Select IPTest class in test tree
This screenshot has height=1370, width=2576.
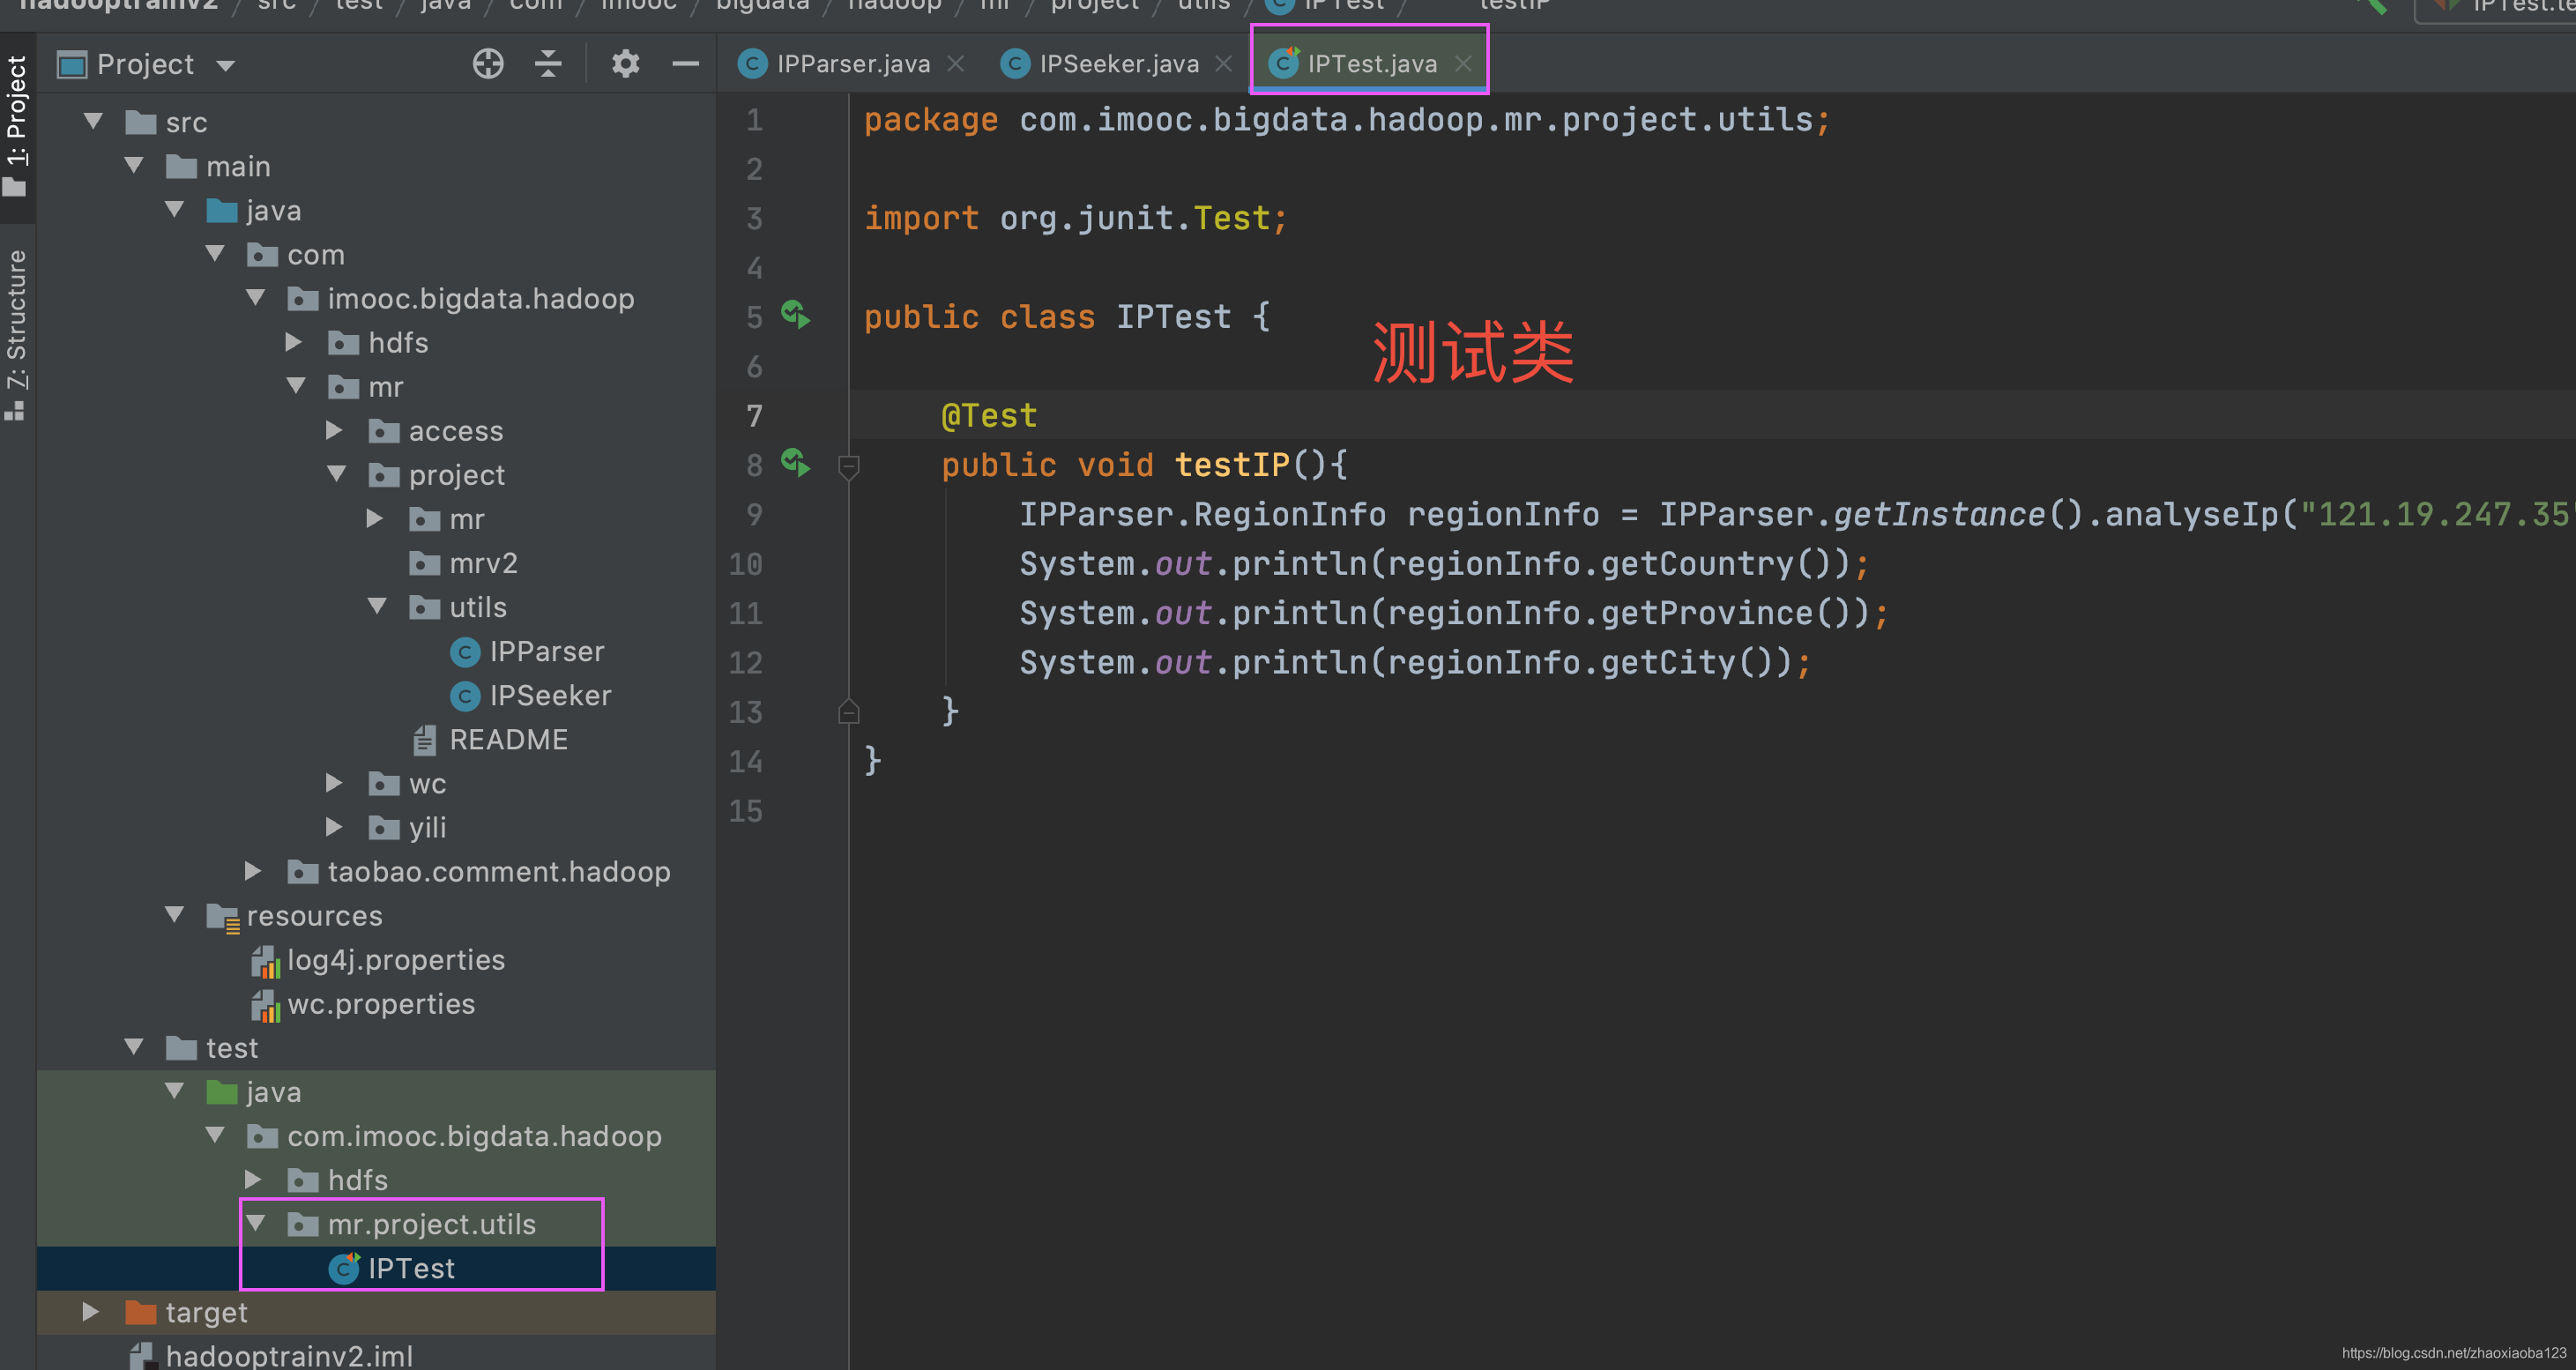pos(392,1268)
